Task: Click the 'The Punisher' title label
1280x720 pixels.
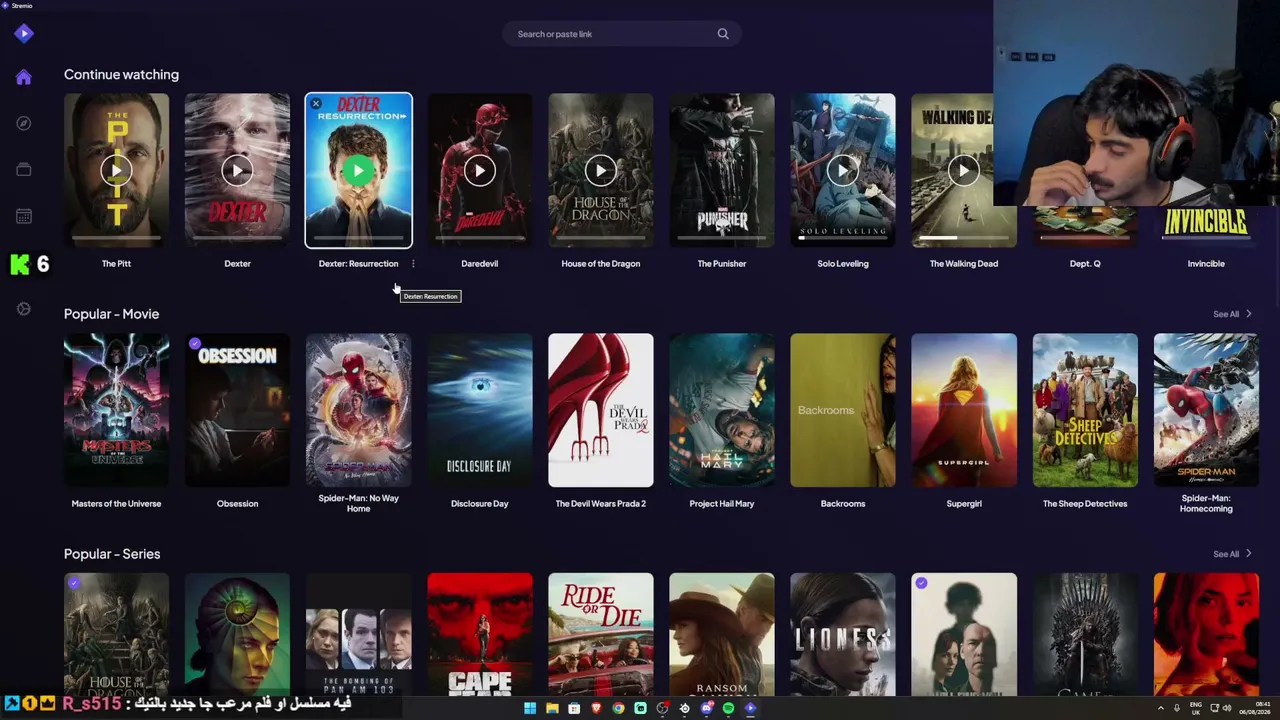Action: click(721, 264)
